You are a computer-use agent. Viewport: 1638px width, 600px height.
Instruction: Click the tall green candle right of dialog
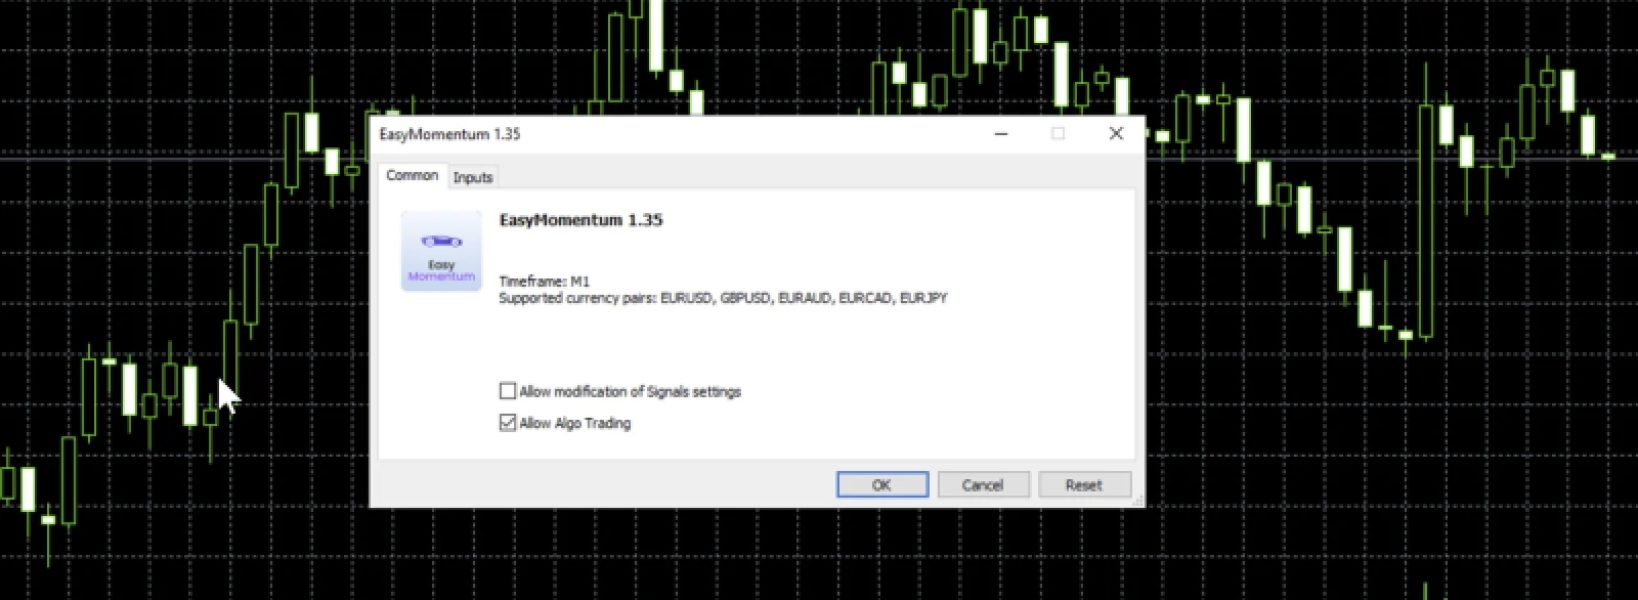click(x=1426, y=220)
